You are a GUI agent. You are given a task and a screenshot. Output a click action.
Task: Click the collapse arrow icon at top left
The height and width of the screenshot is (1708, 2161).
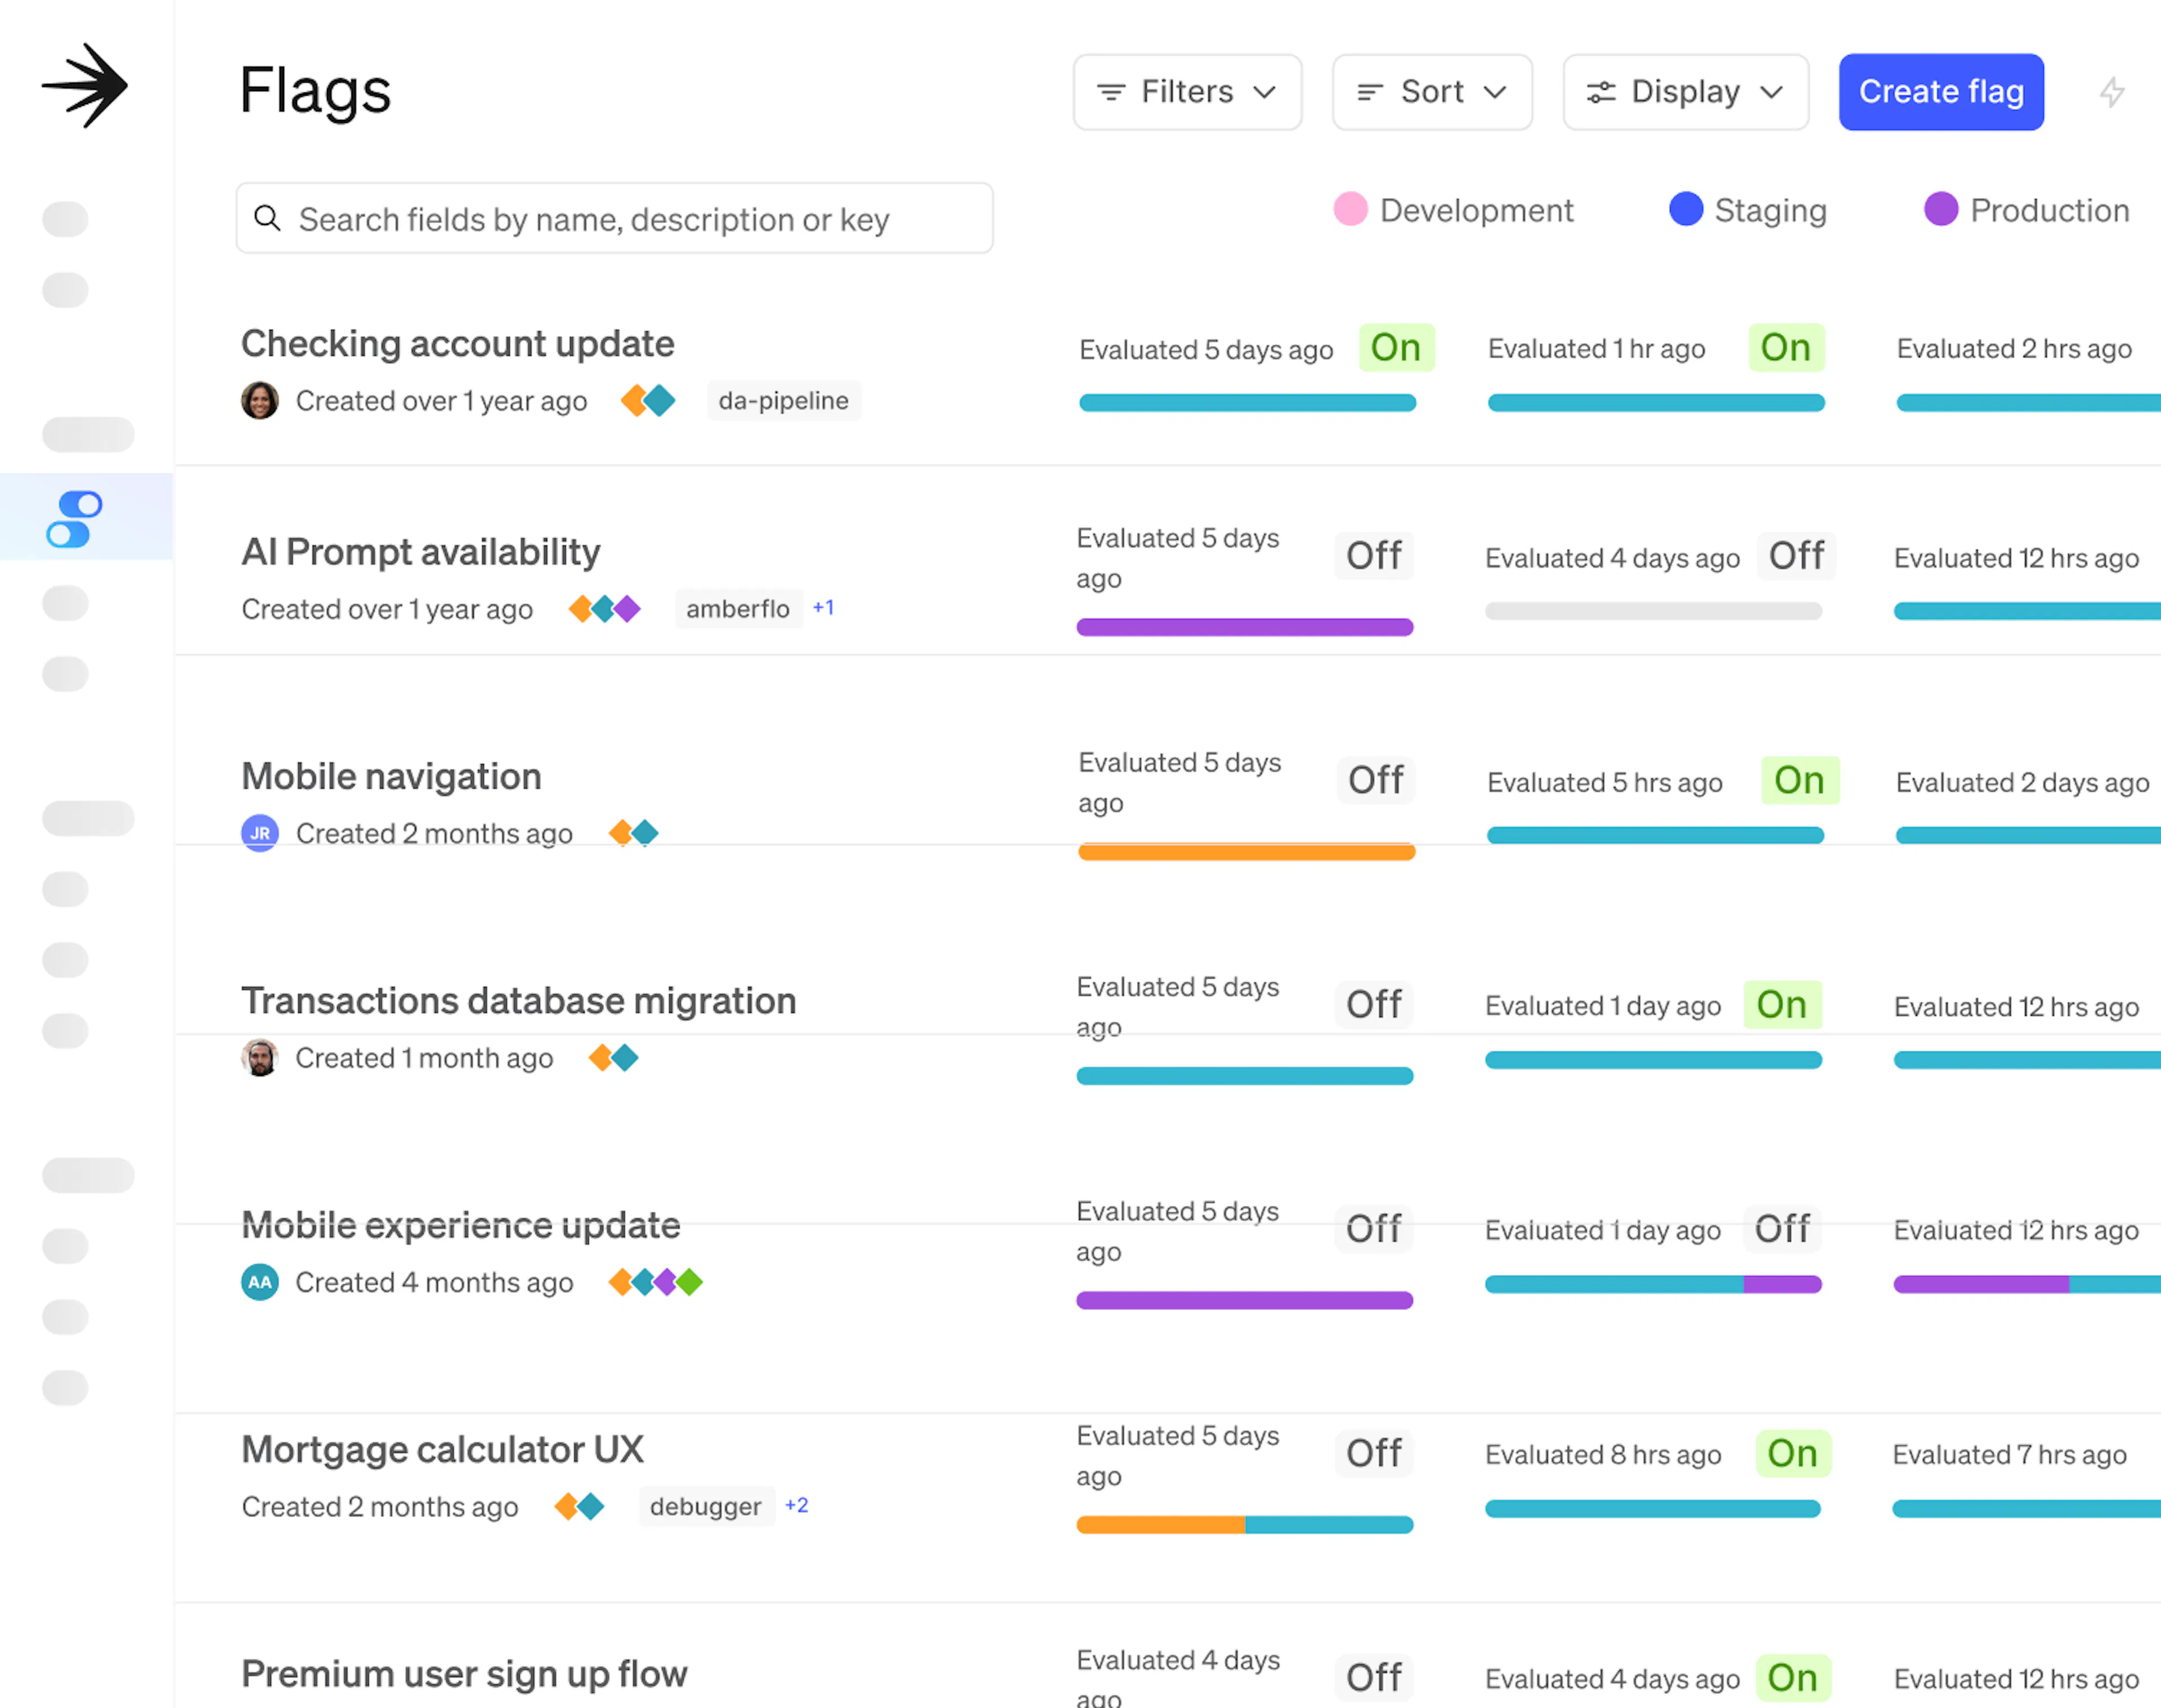pos(84,86)
